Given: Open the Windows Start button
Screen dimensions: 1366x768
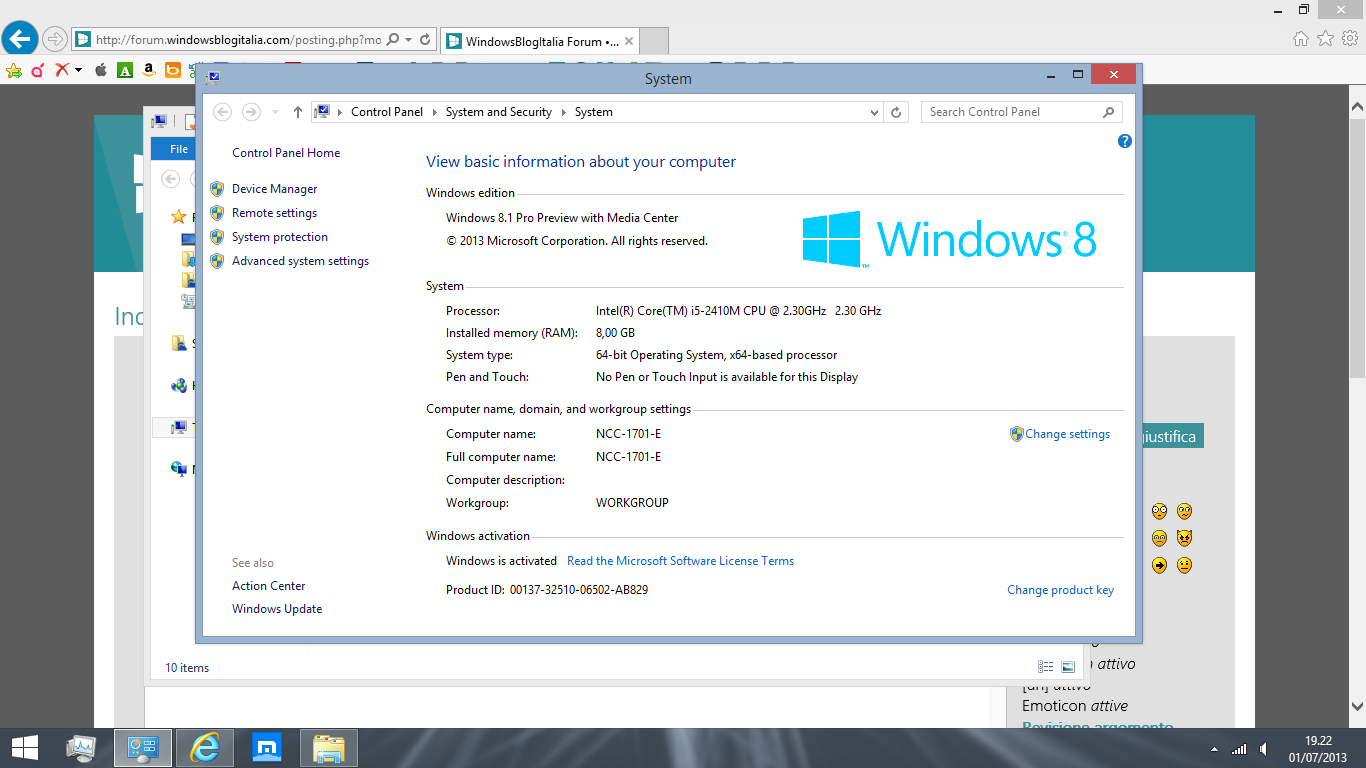Looking at the screenshot, I should coord(25,748).
